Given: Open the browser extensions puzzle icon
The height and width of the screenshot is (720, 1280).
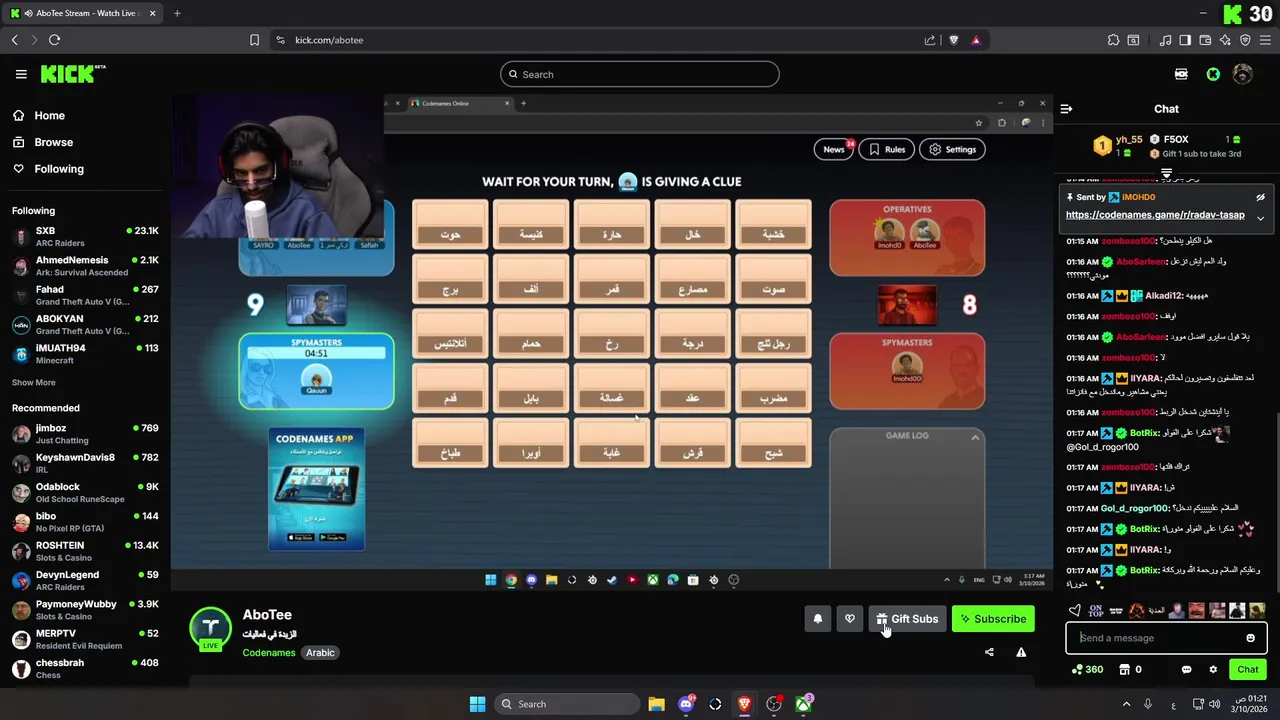Looking at the screenshot, I should [1113, 40].
